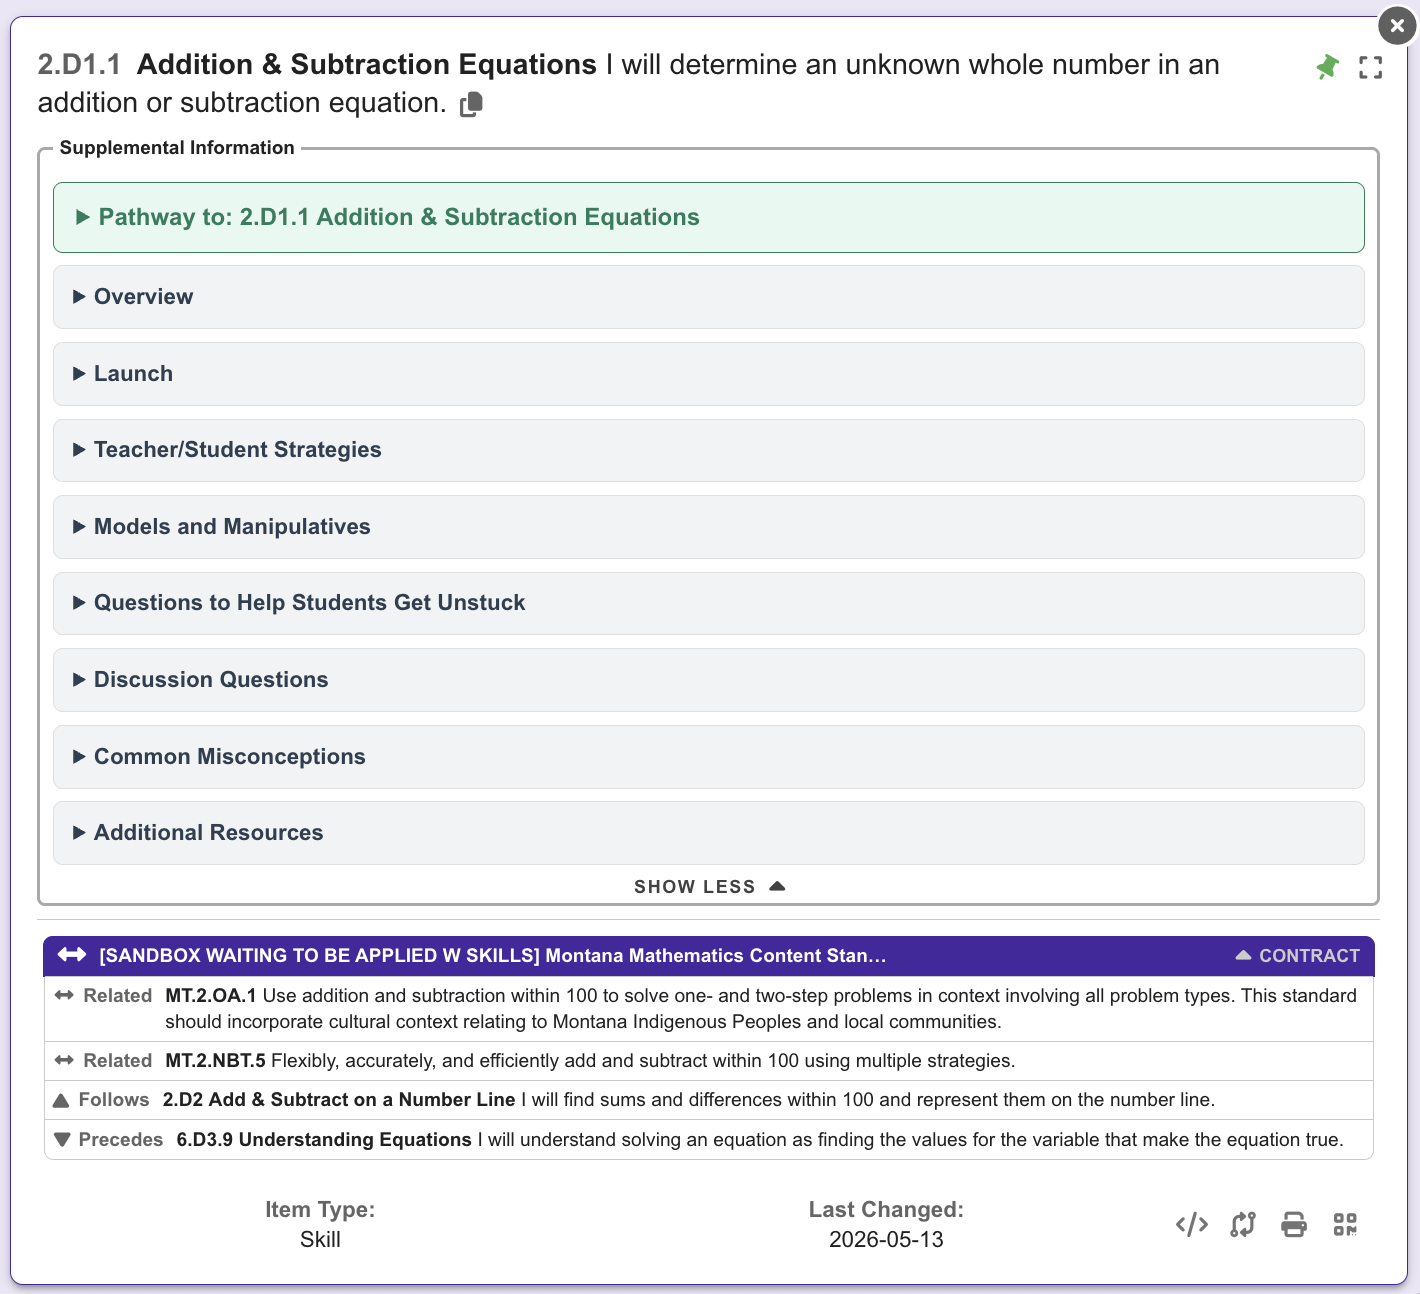Viewport: 1420px width, 1294px height.
Task: Print this skill item
Action: [x=1294, y=1224]
